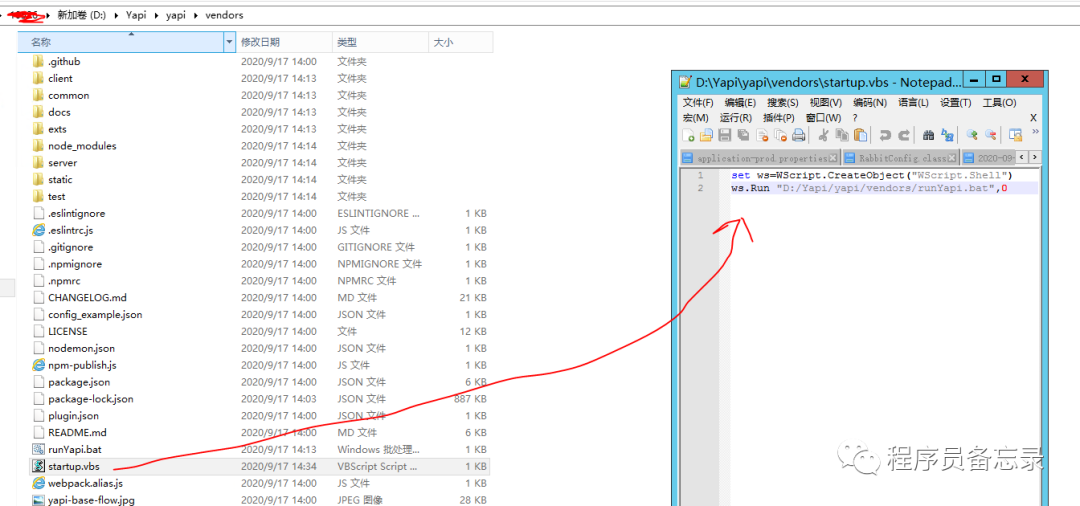Open the 语言(L) menu
This screenshot has height=506, width=1080.
click(x=913, y=103)
